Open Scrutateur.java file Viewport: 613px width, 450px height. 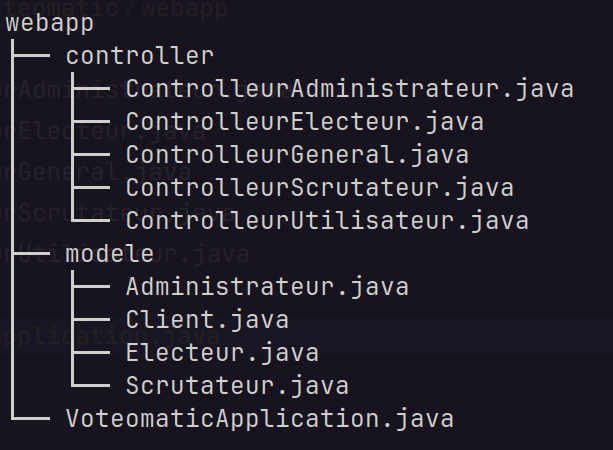[237, 385]
